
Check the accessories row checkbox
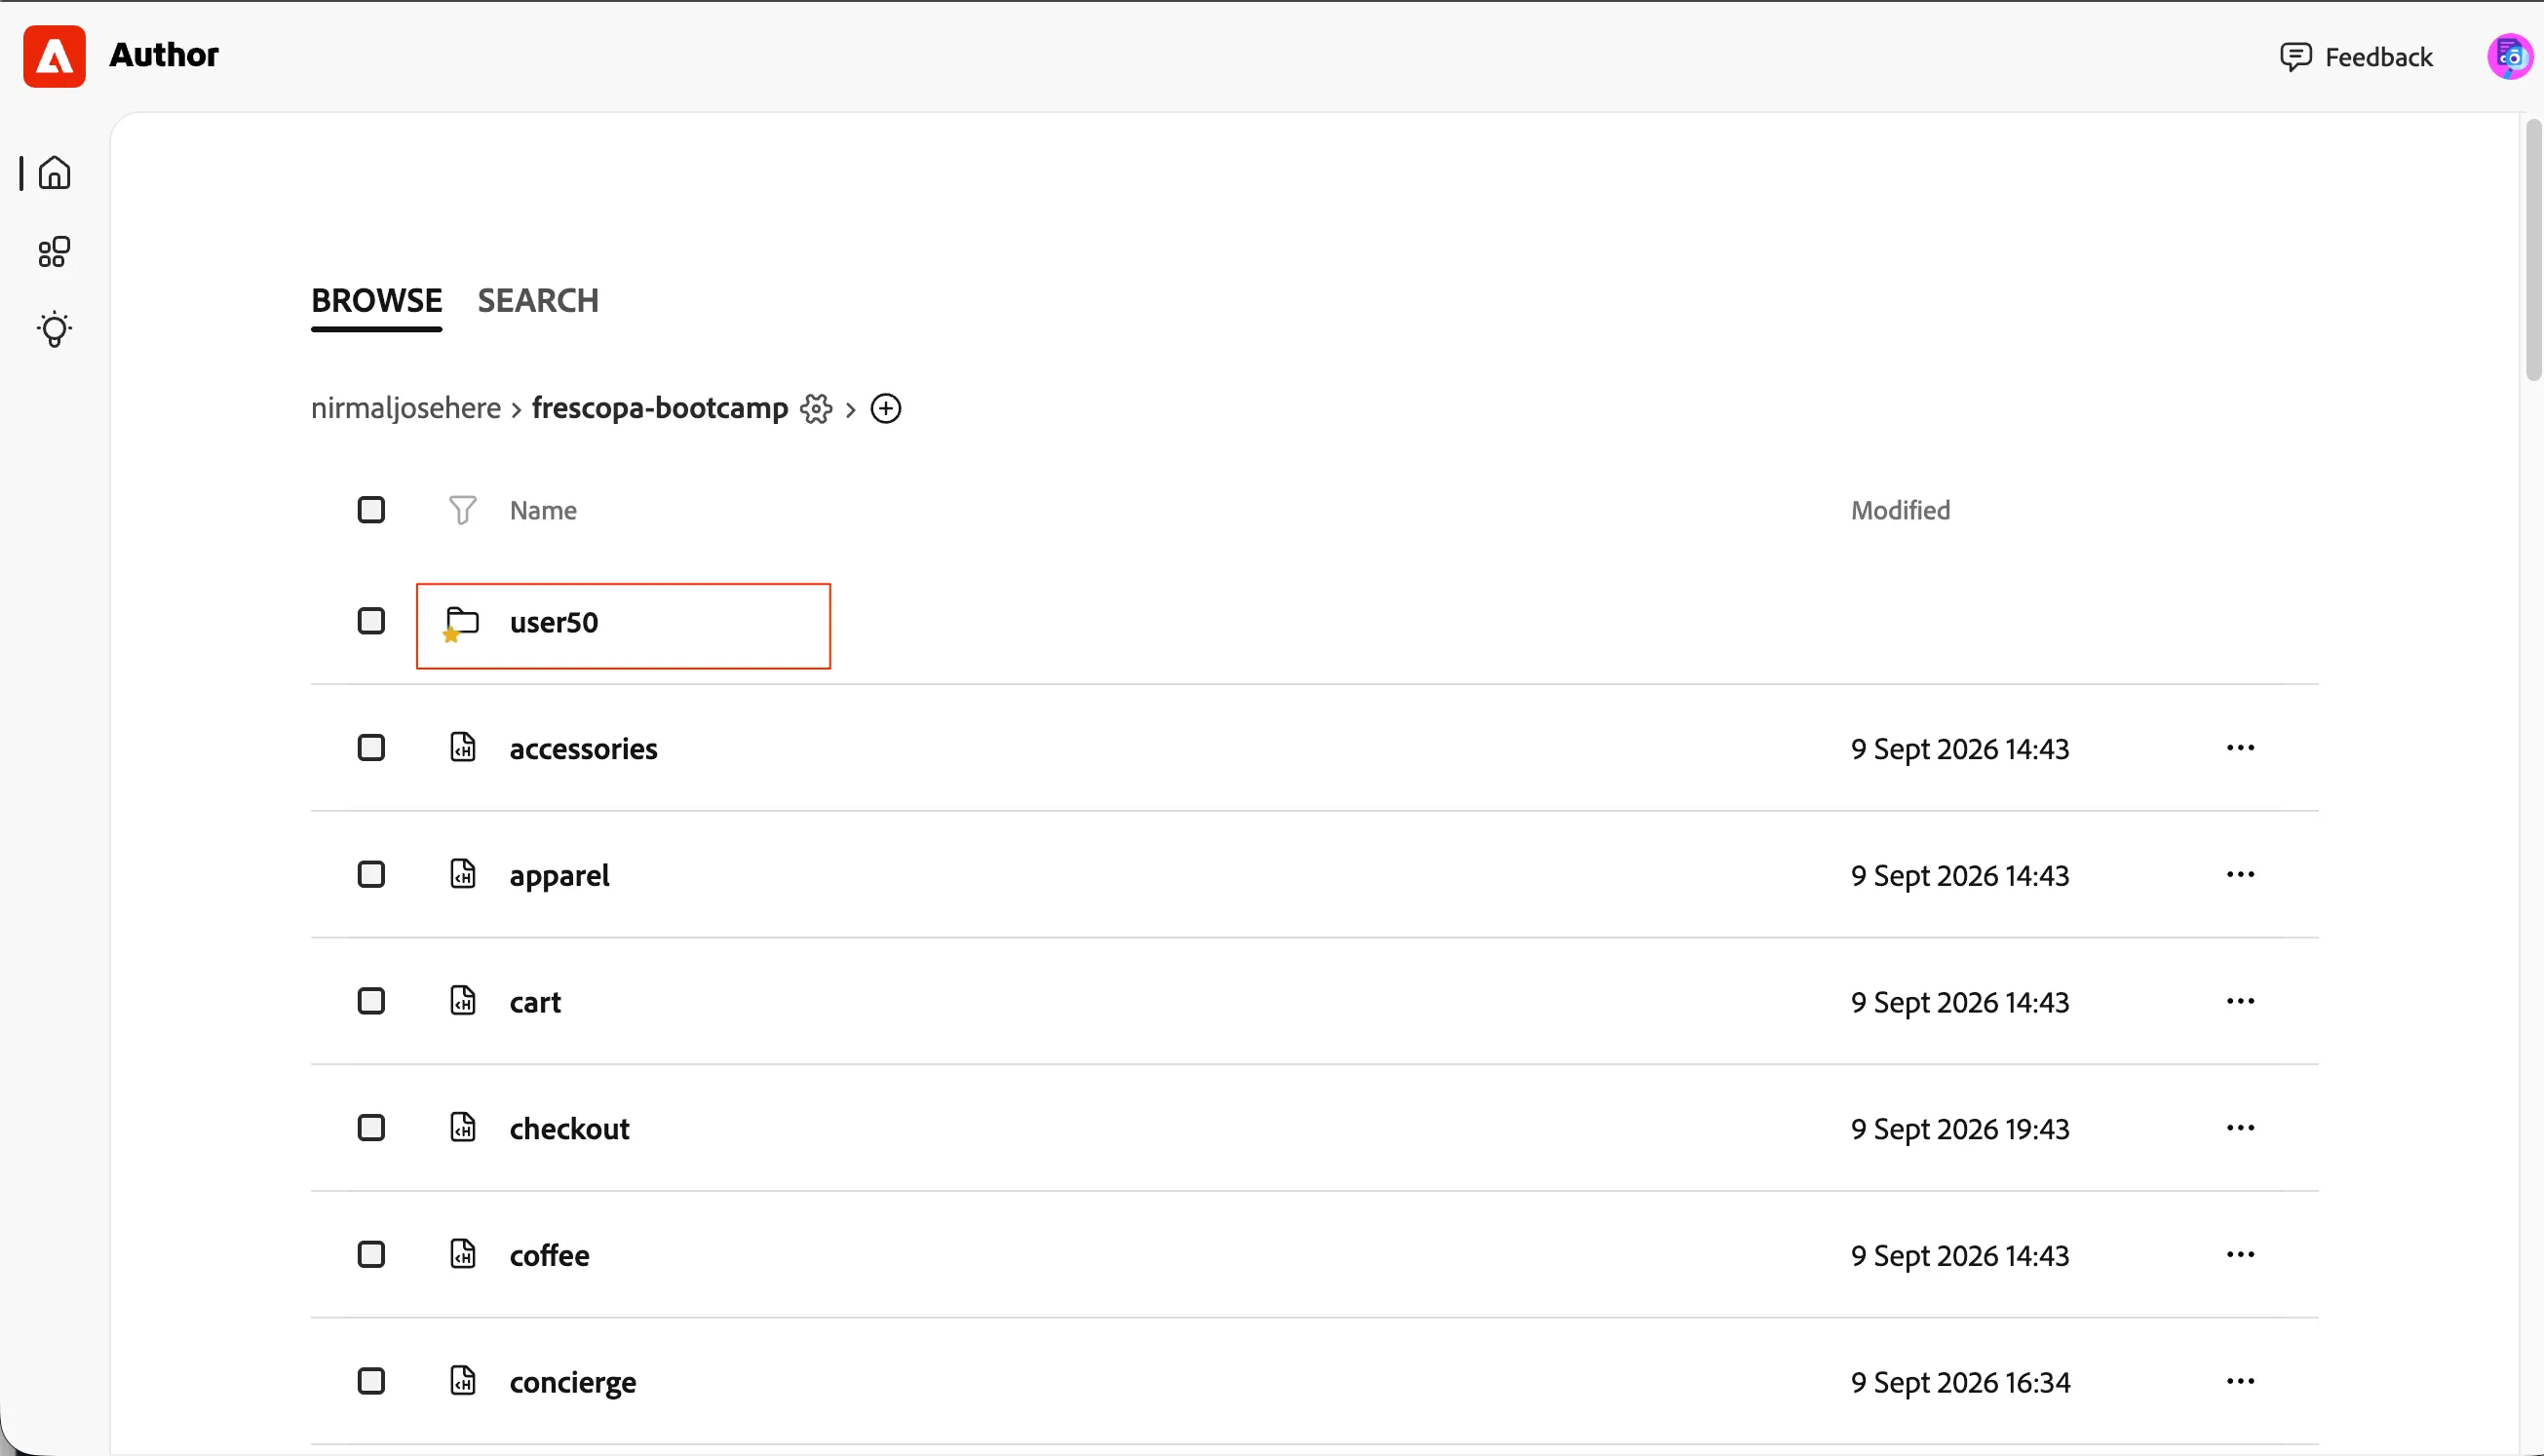[x=371, y=748]
